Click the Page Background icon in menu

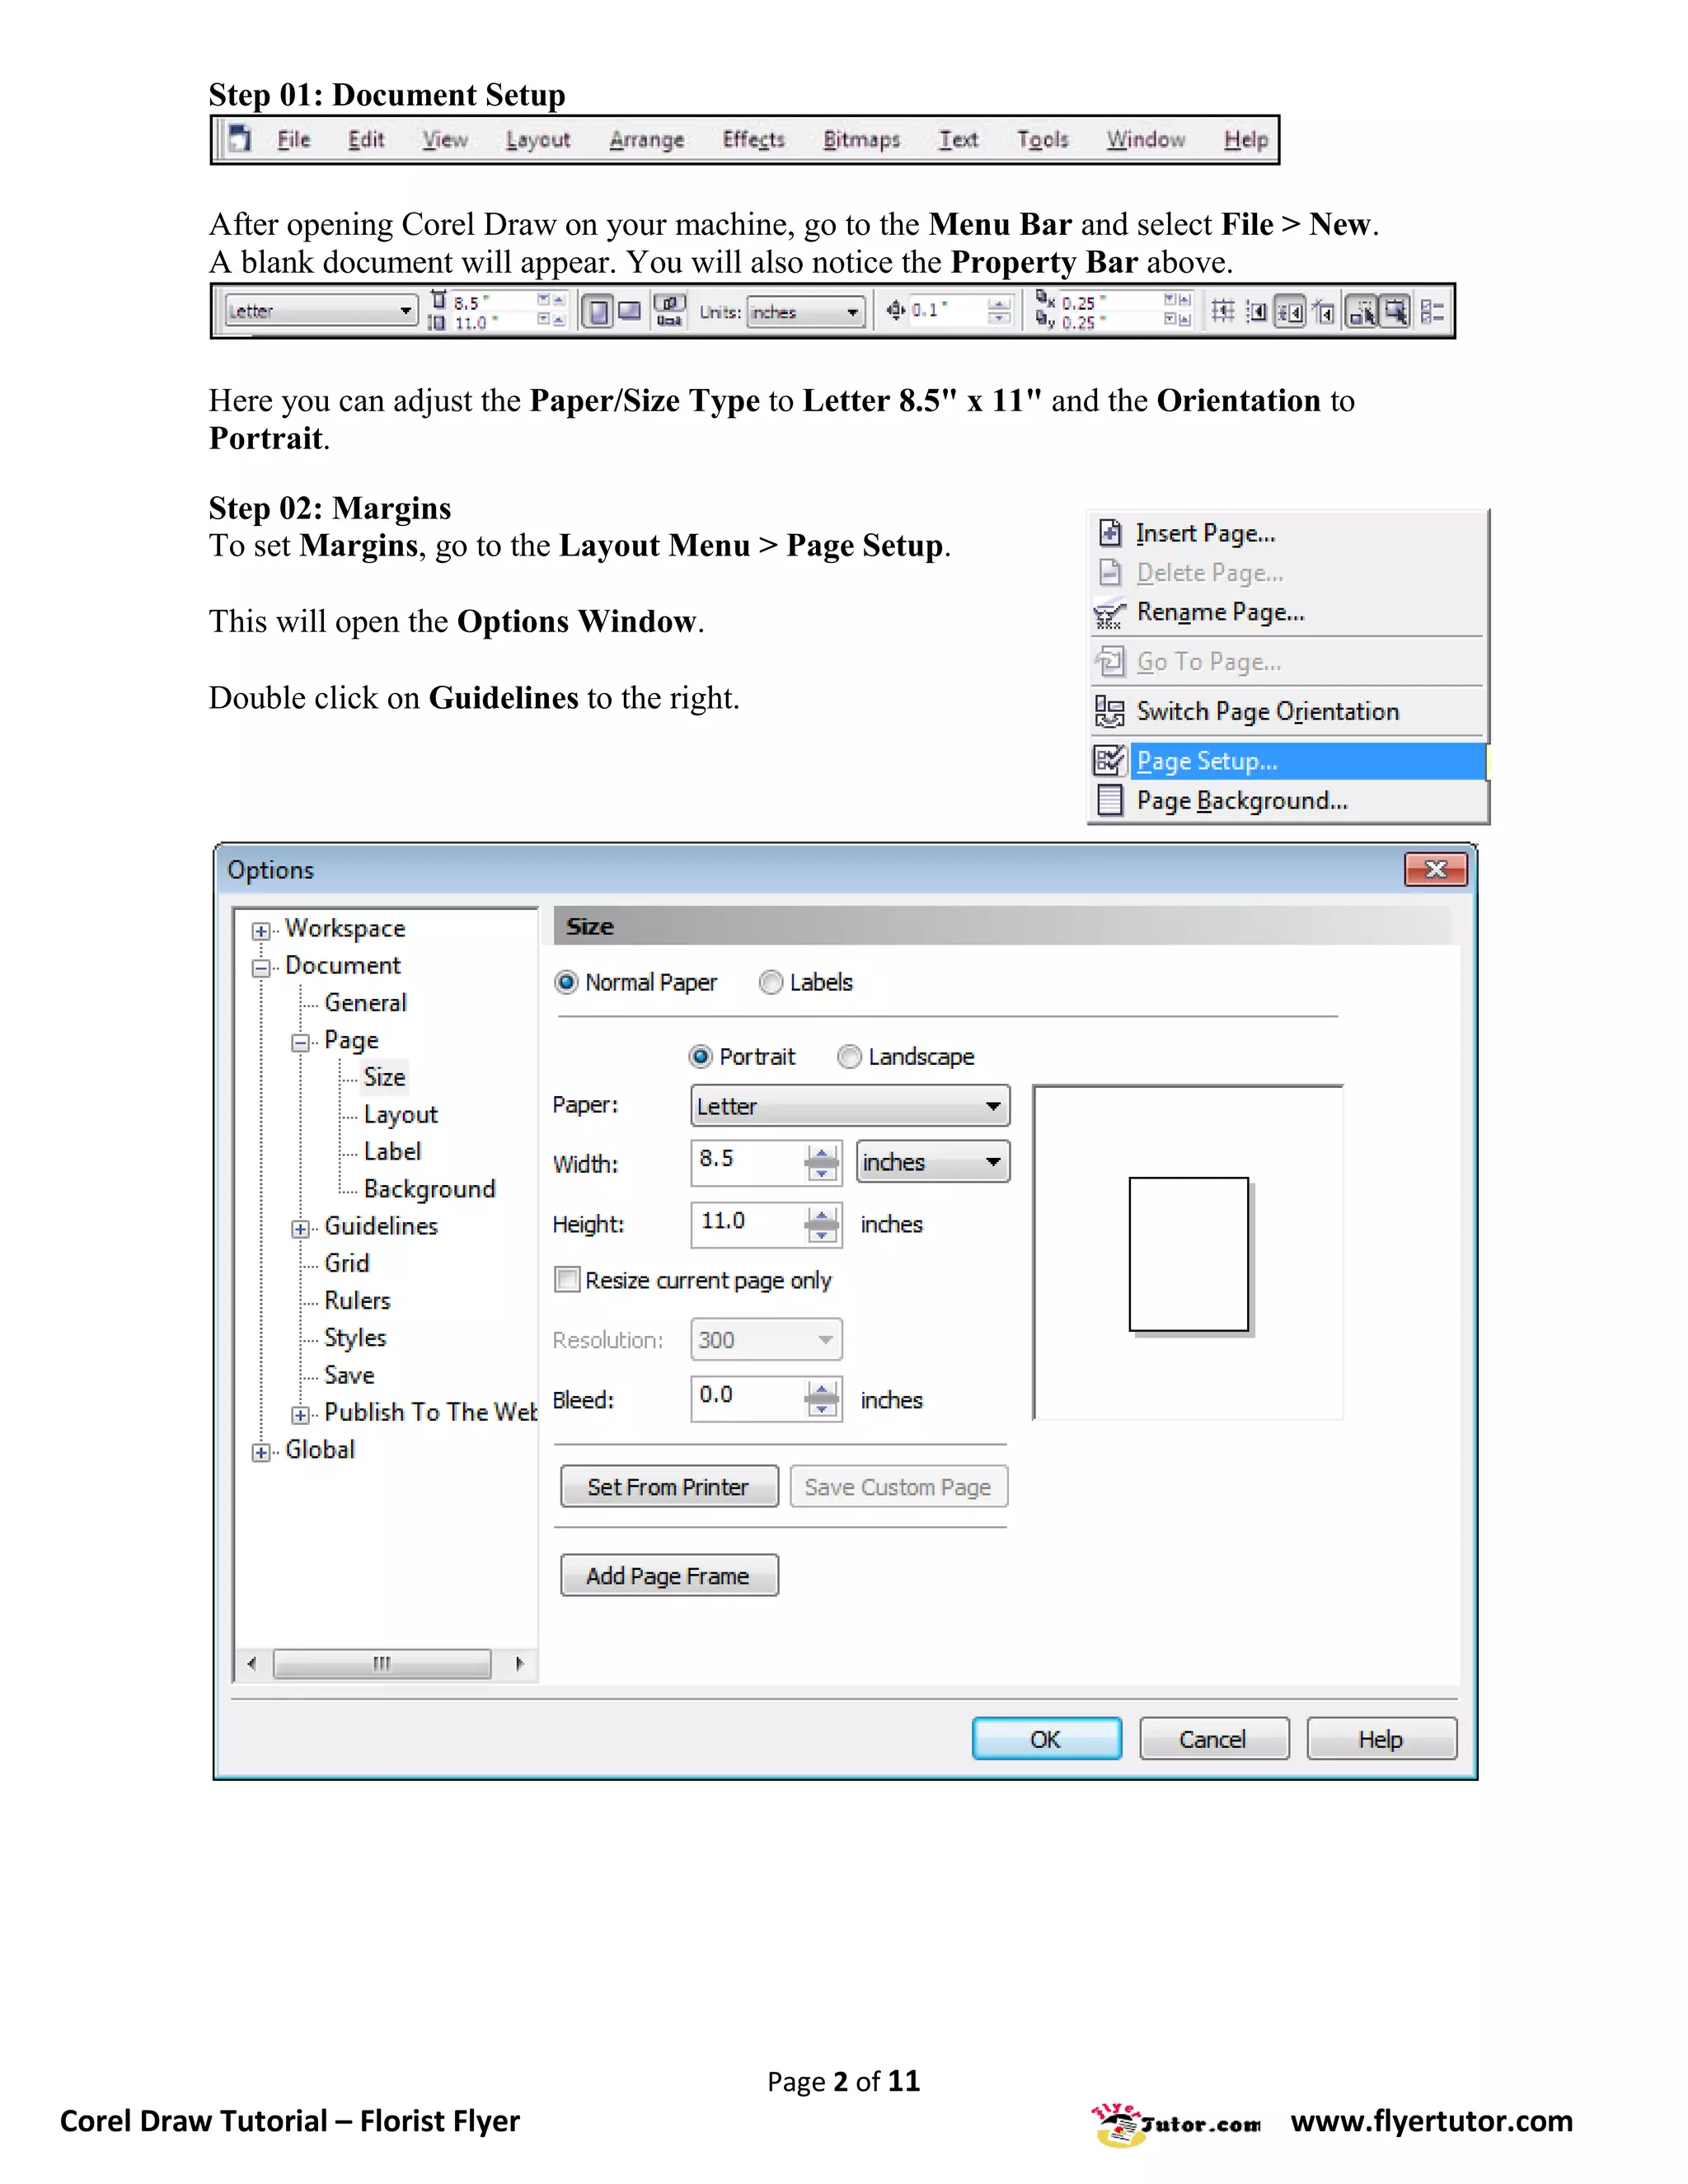1109,801
